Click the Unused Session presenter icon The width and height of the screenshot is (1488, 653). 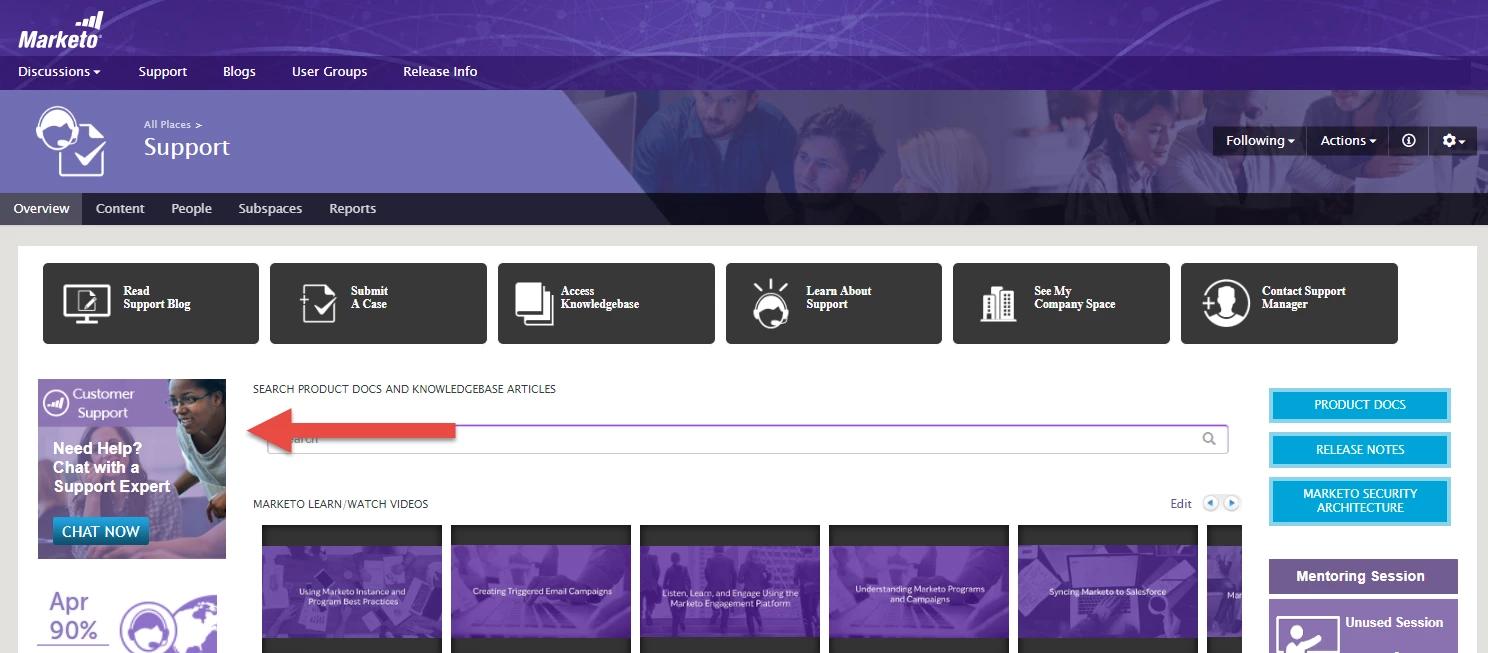click(1308, 633)
